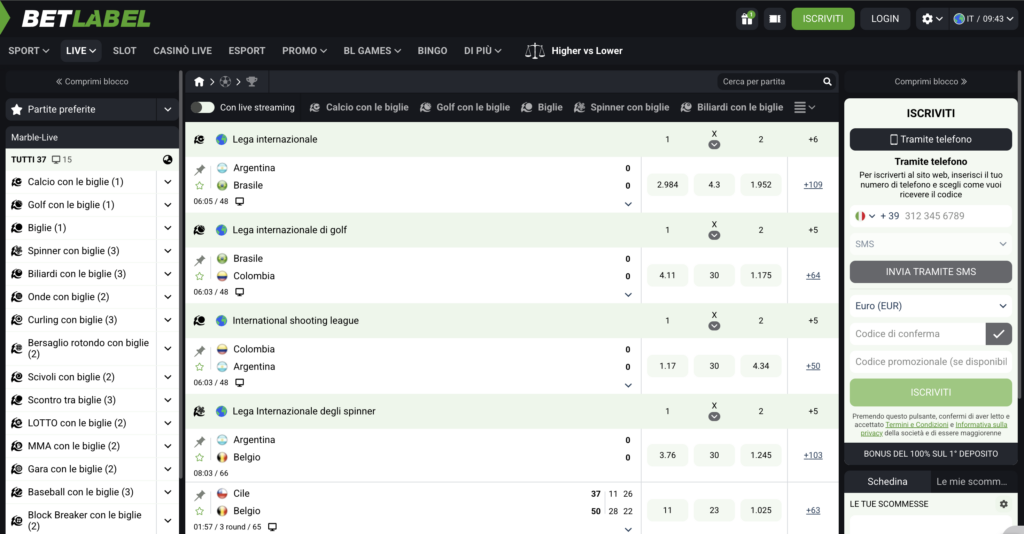
Task: Click INVIA TRAMITE SMS button
Action: [x=931, y=272]
